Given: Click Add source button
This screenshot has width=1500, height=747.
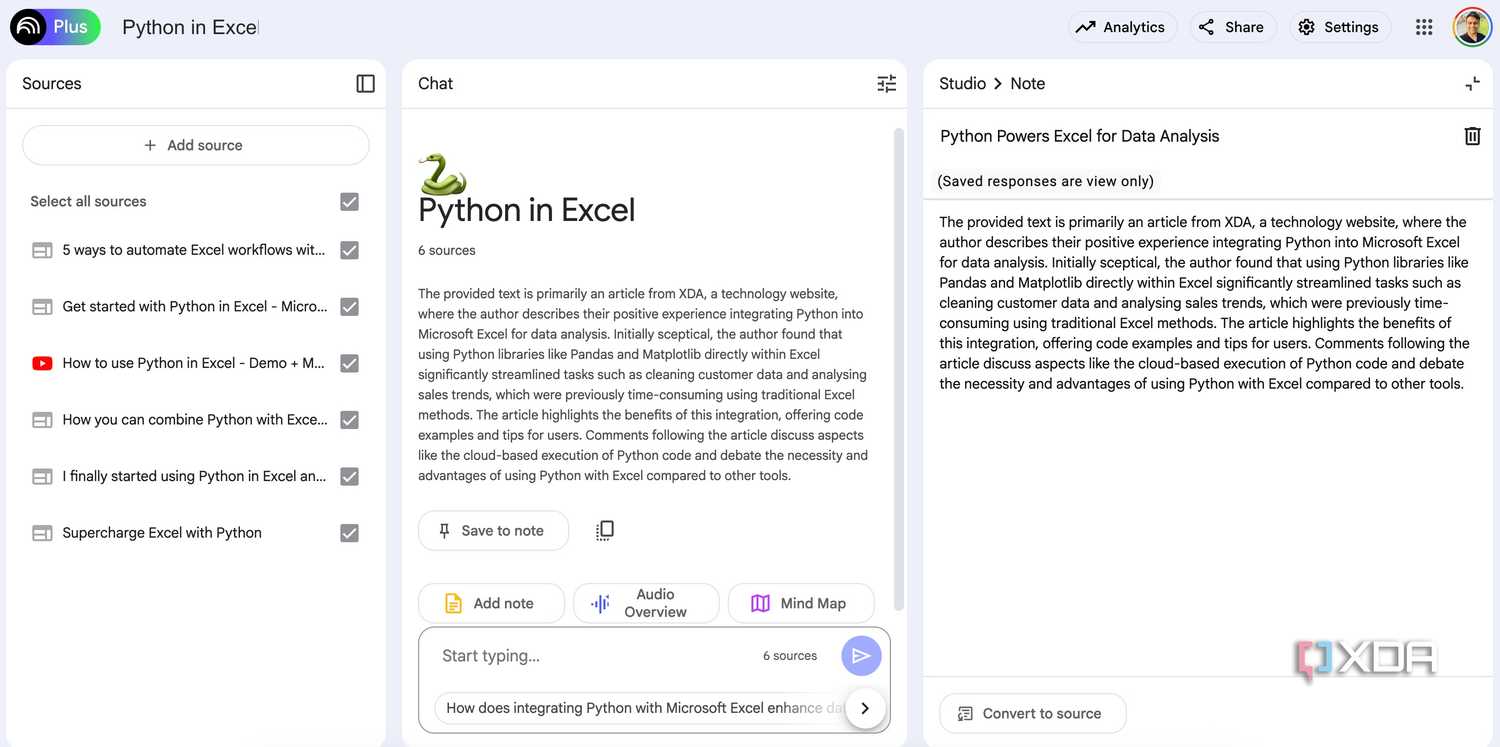Looking at the screenshot, I should point(196,145).
